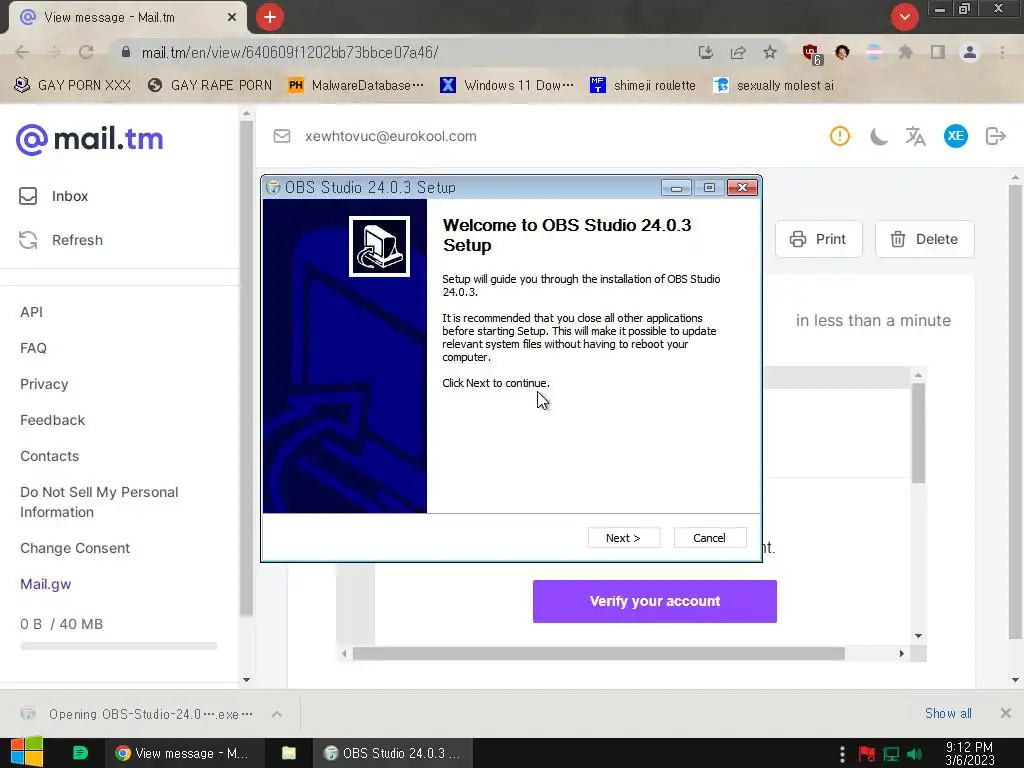
Task: Refresh the mailbox from the sidebar
Action: coord(77,240)
